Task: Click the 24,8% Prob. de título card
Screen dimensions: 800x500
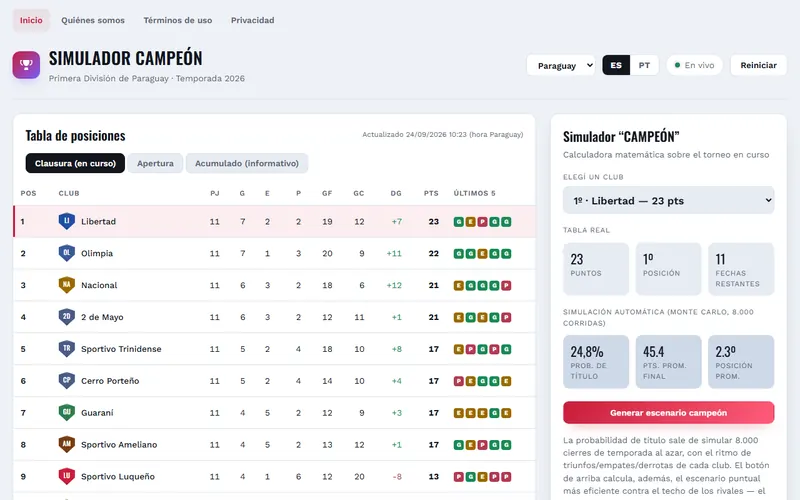Action: coord(596,362)
